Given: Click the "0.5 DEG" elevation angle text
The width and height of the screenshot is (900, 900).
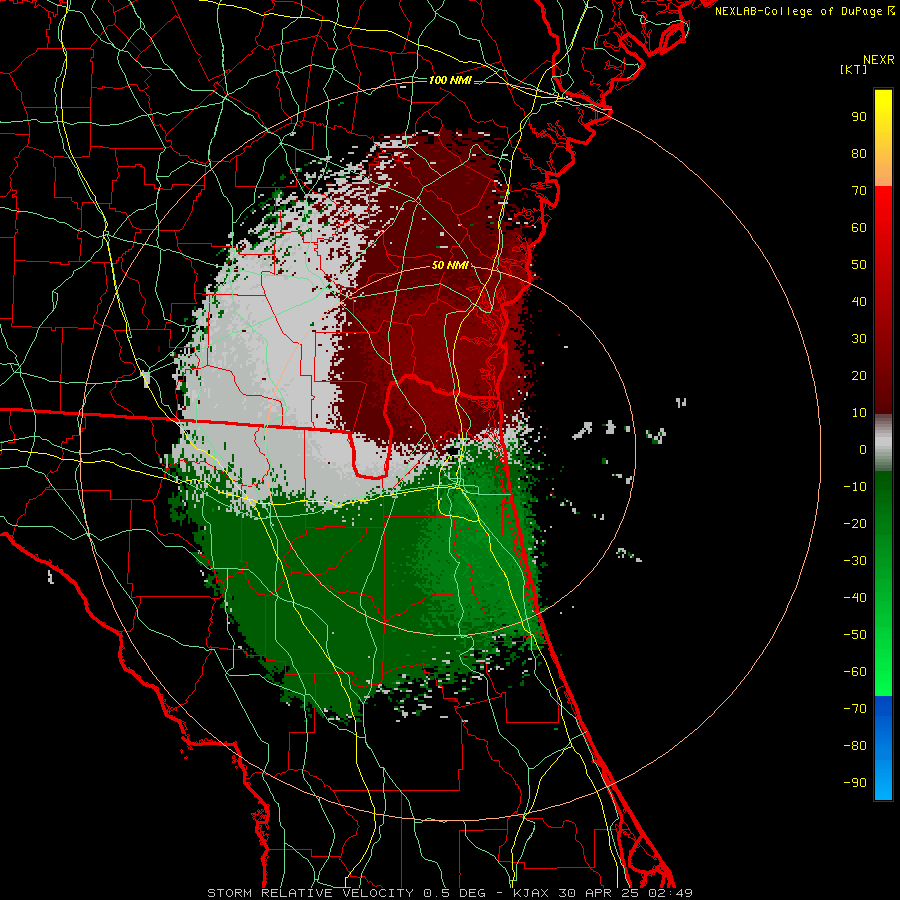Looking at the screenshot, I should click(x=454, y=893).
